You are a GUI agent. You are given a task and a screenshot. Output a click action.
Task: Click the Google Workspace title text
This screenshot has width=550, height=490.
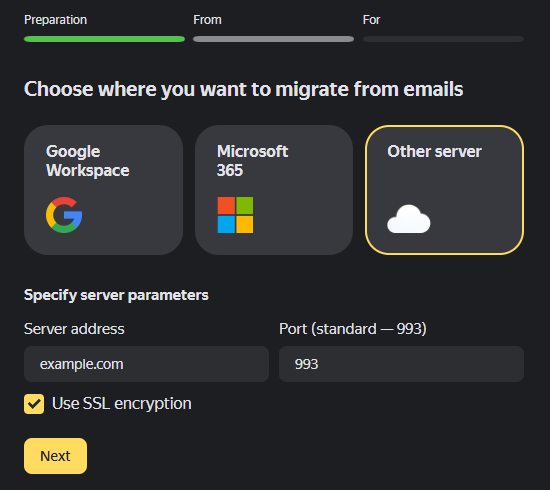pos(88,161)
